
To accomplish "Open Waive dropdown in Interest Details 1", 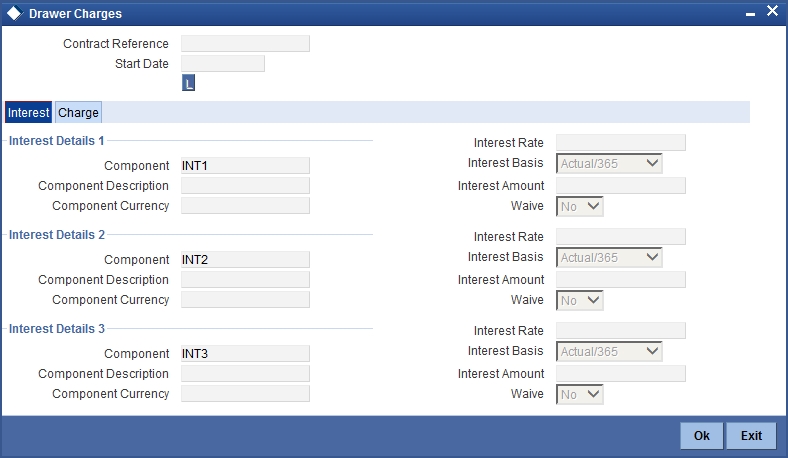I will pyautogui.click(x=579, y=207).
